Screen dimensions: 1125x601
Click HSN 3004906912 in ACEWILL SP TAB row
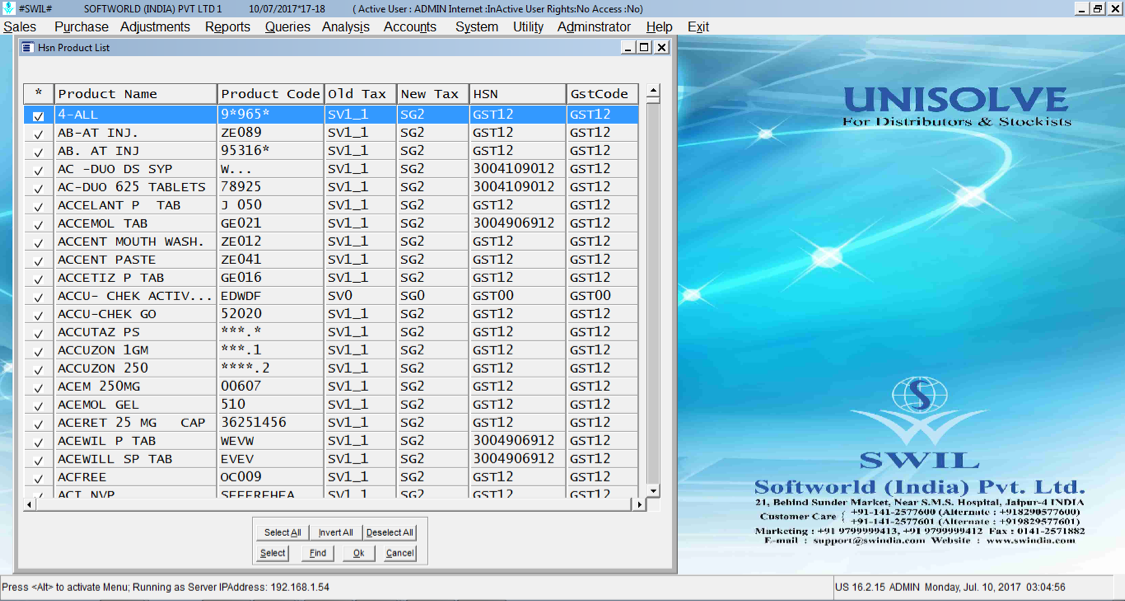click(514, 458)
